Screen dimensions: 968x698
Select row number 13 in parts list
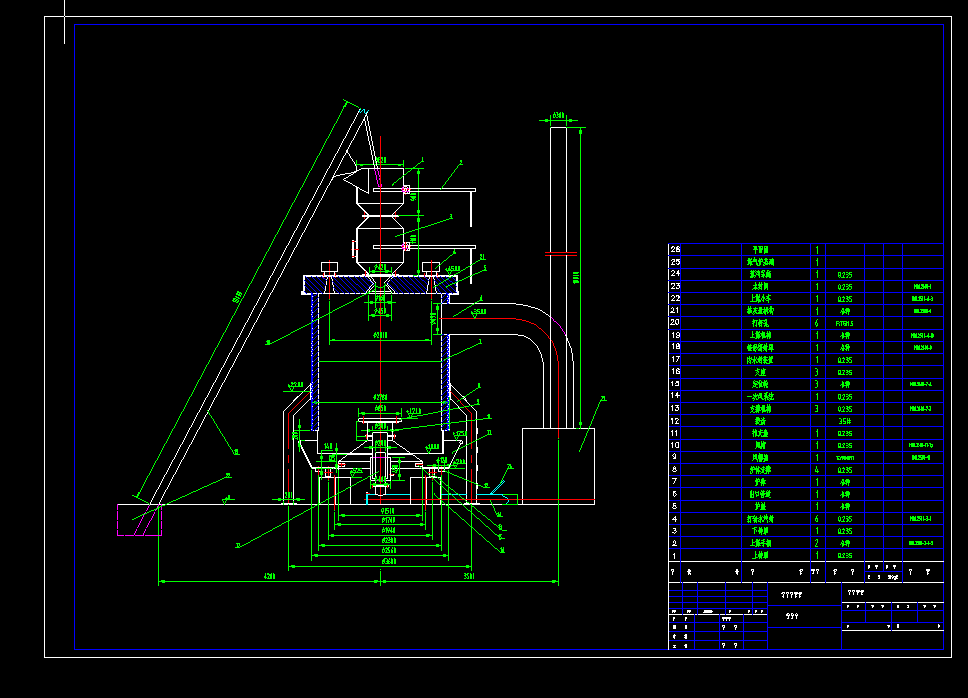coord(674,409)
